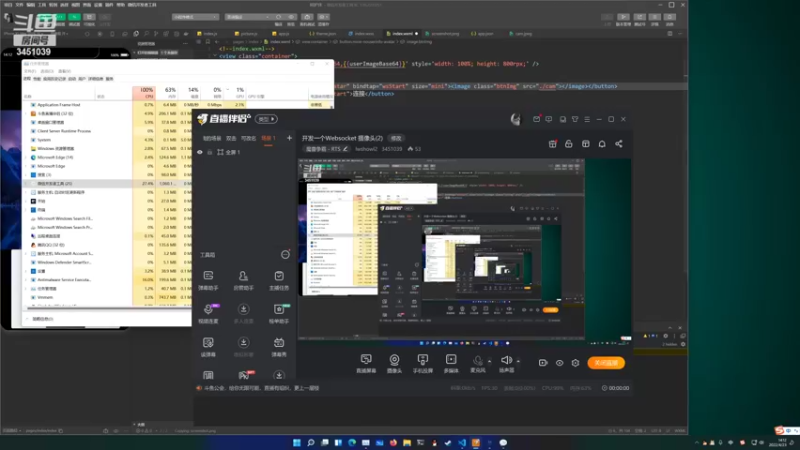
Task: Open 视频连麦 tool in the toolbox
Action: pyautogui.click(x=208, y=314)
